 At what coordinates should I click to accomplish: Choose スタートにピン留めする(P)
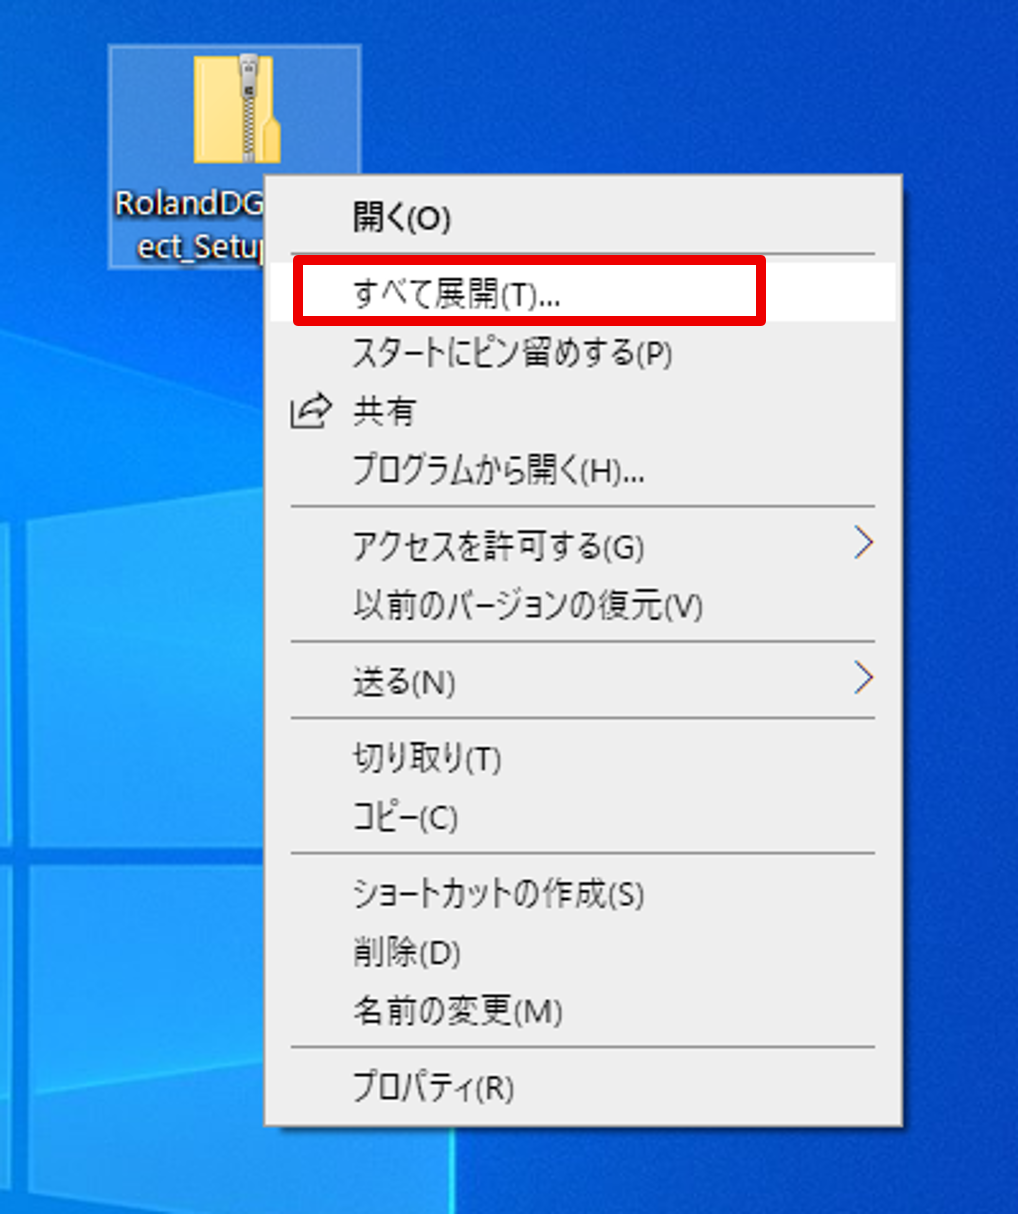(x=583, y=353)
